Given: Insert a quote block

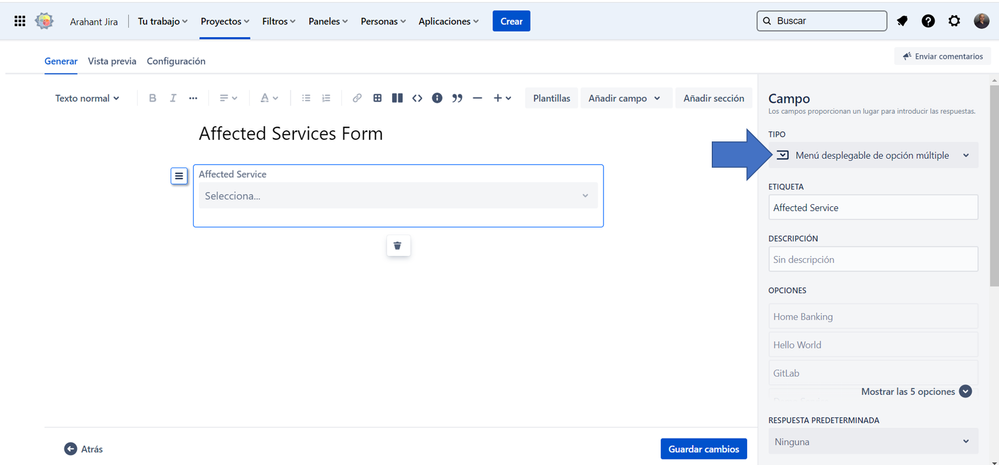Looking at the screenshot, I should (457, 98).
